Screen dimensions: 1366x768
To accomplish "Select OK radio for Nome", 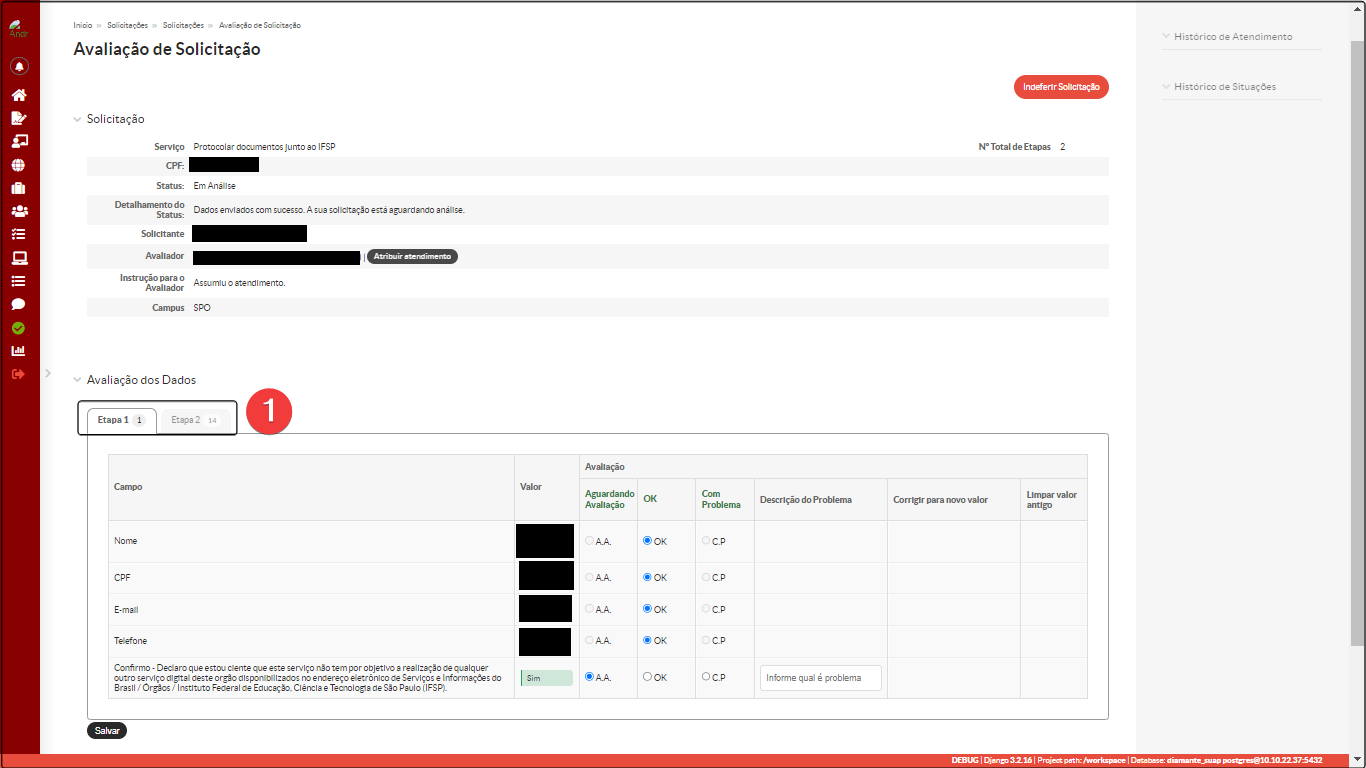I will (648, 541).
